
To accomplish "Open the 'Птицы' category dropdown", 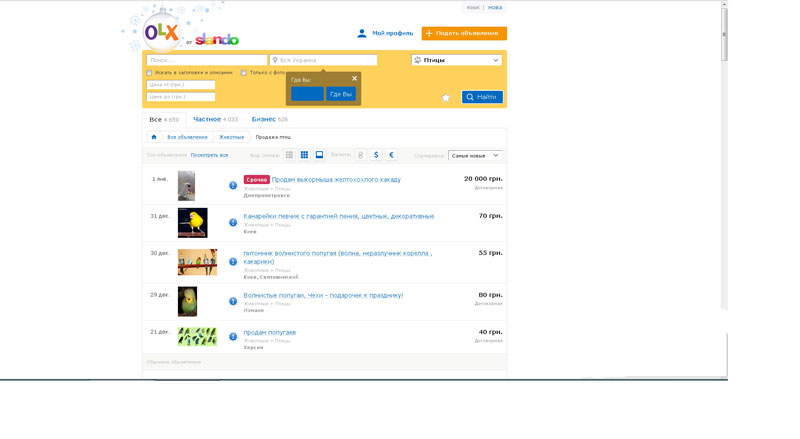I will [456, 60].
